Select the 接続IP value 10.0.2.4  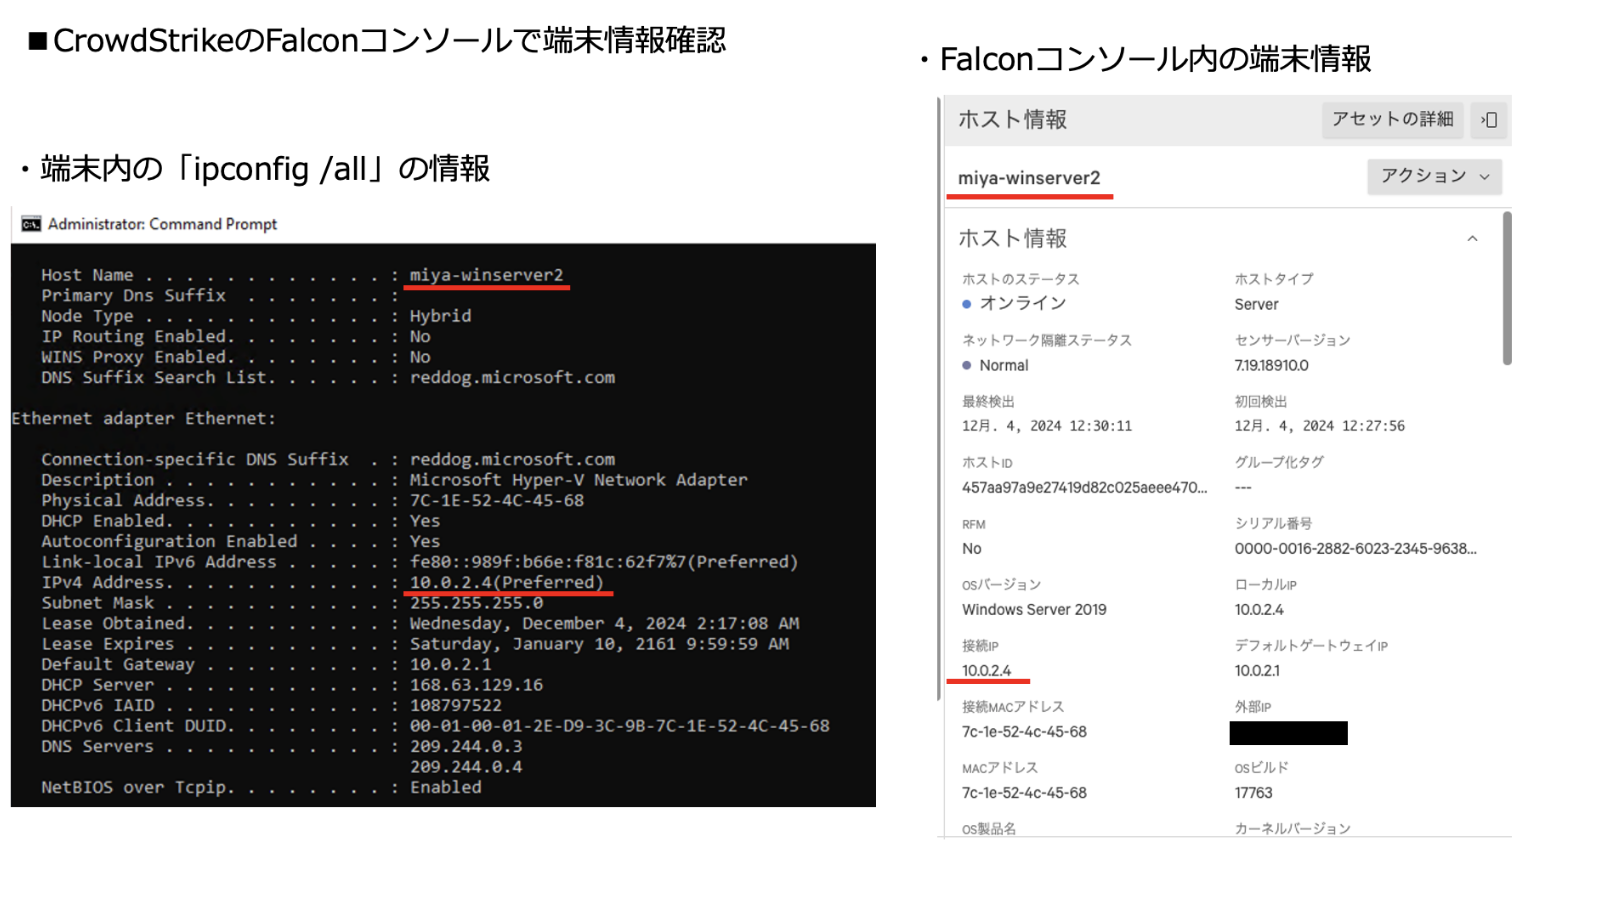click(x=986, y=671)
